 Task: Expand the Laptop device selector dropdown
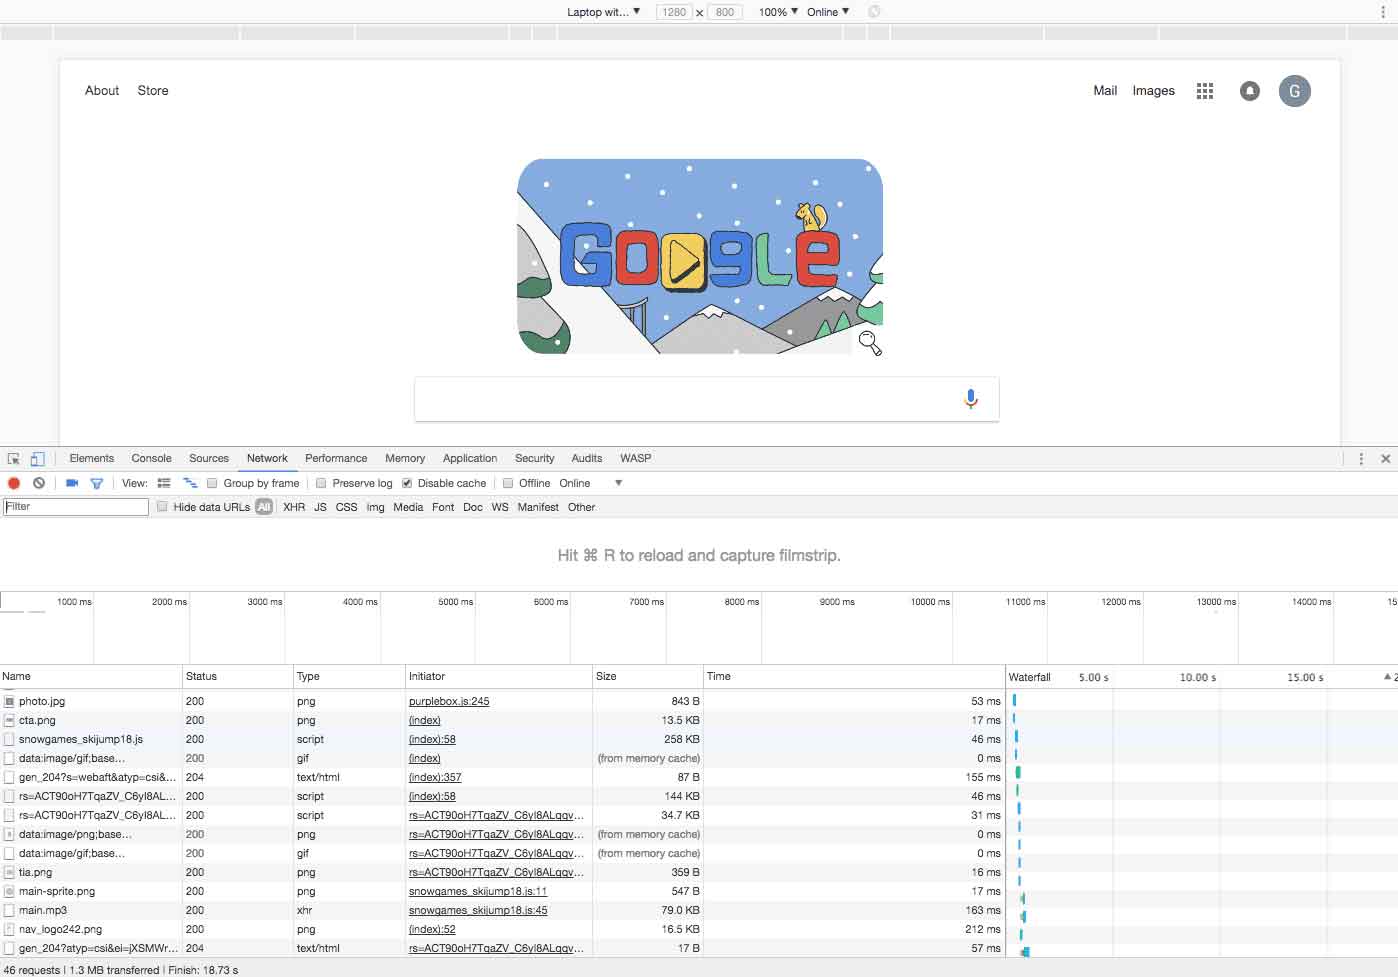603,12
